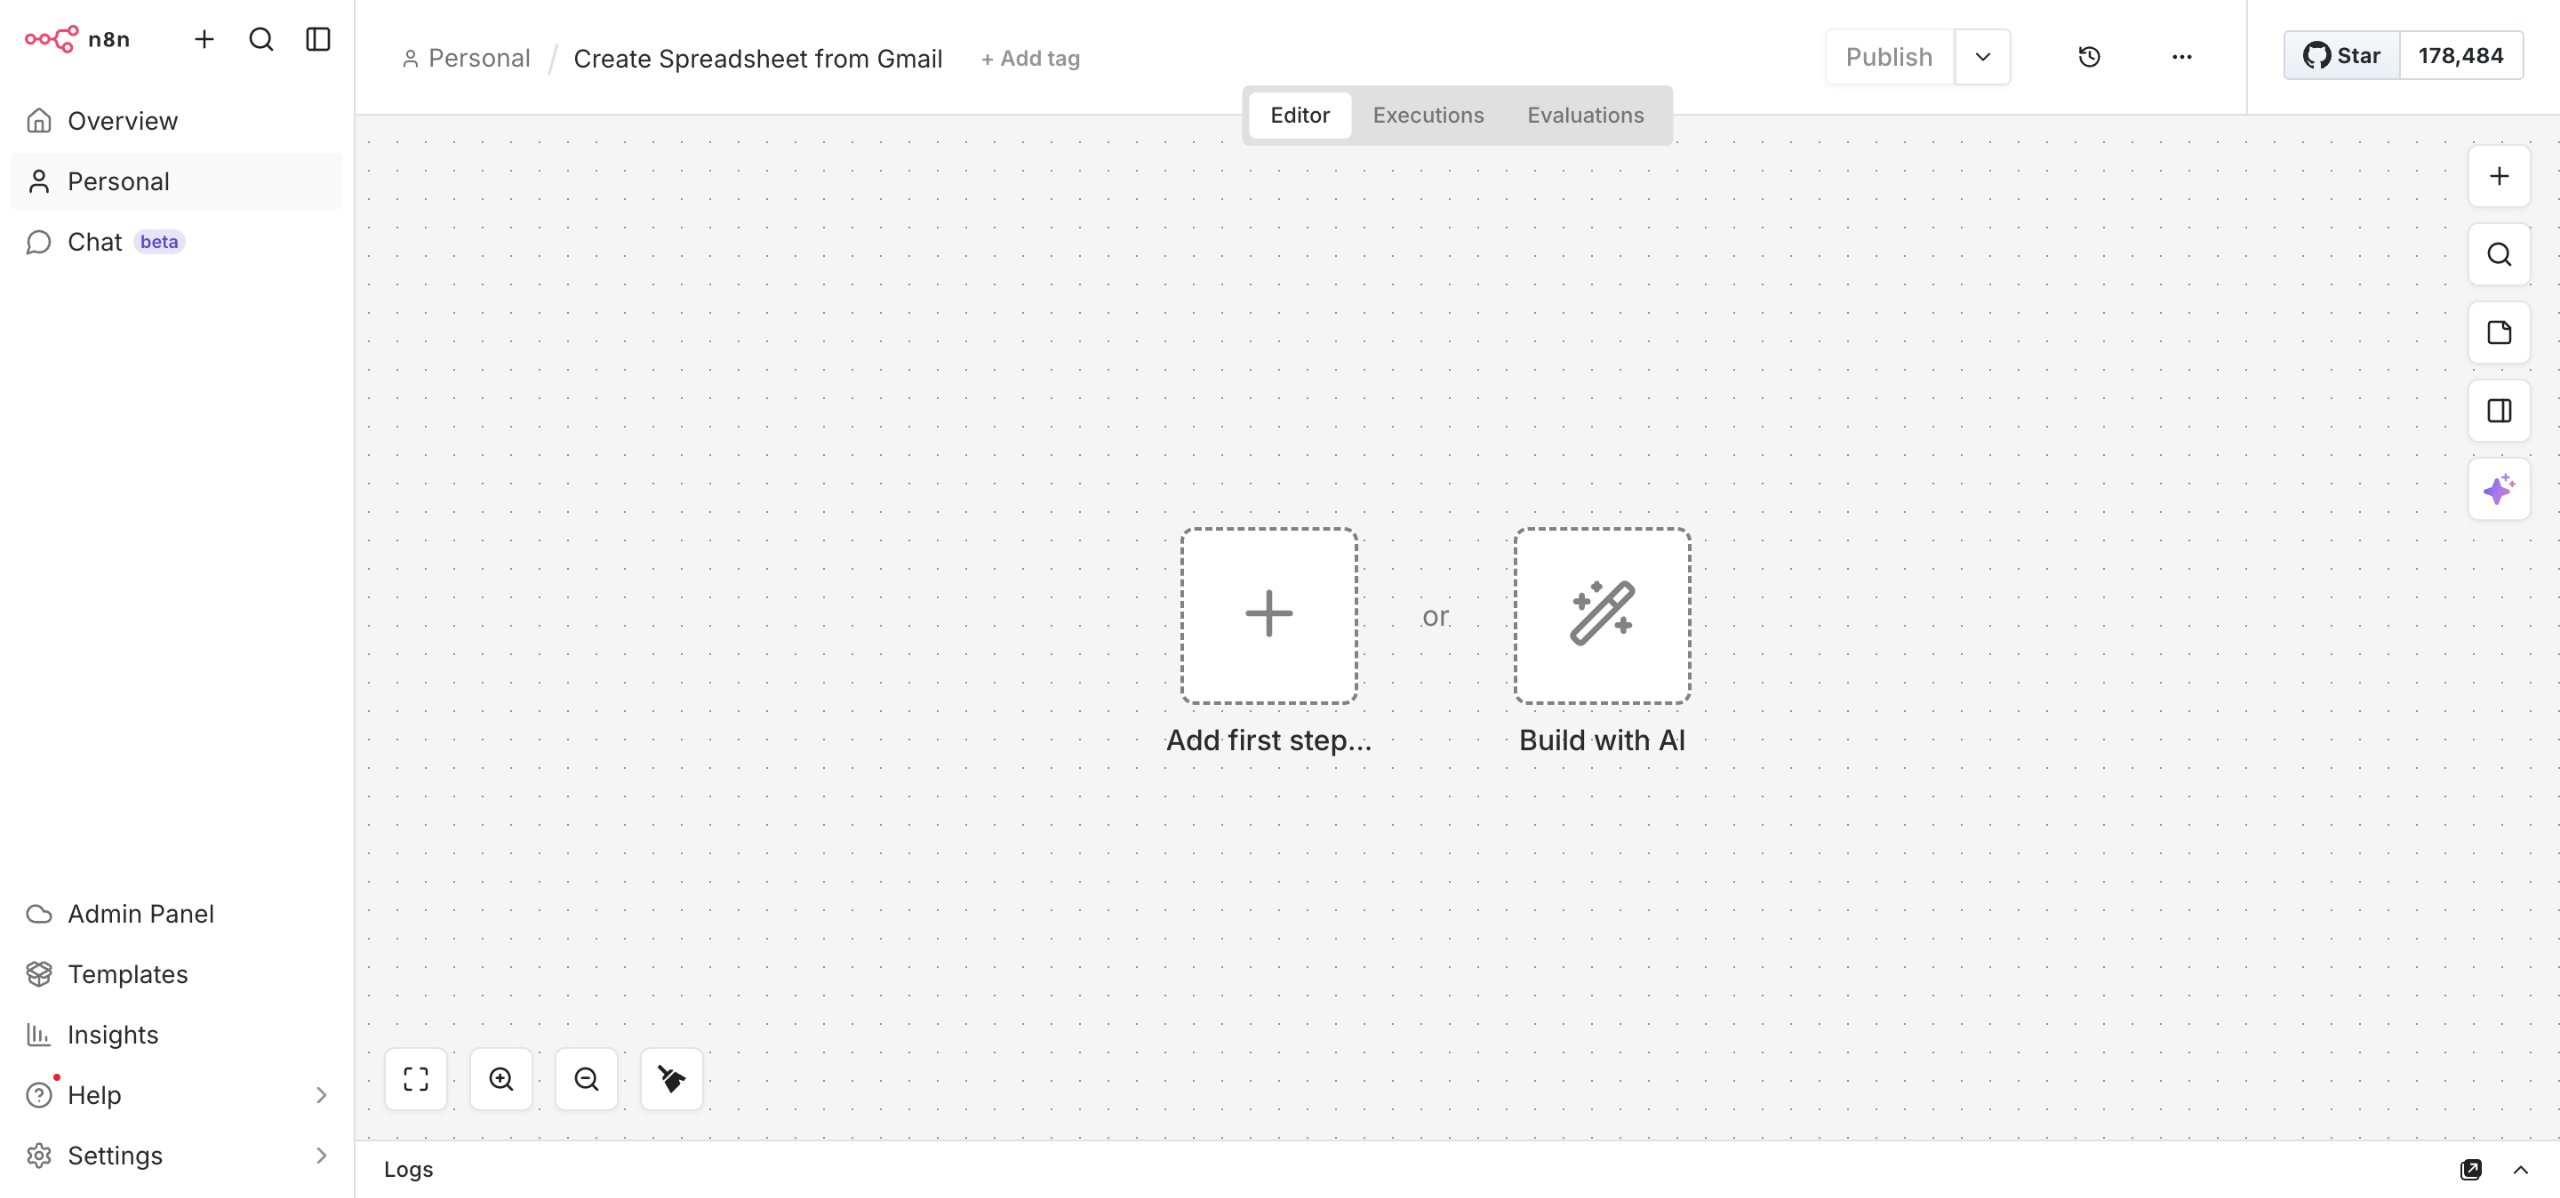Fit workflow view to screen

(x=416, y=1079)
